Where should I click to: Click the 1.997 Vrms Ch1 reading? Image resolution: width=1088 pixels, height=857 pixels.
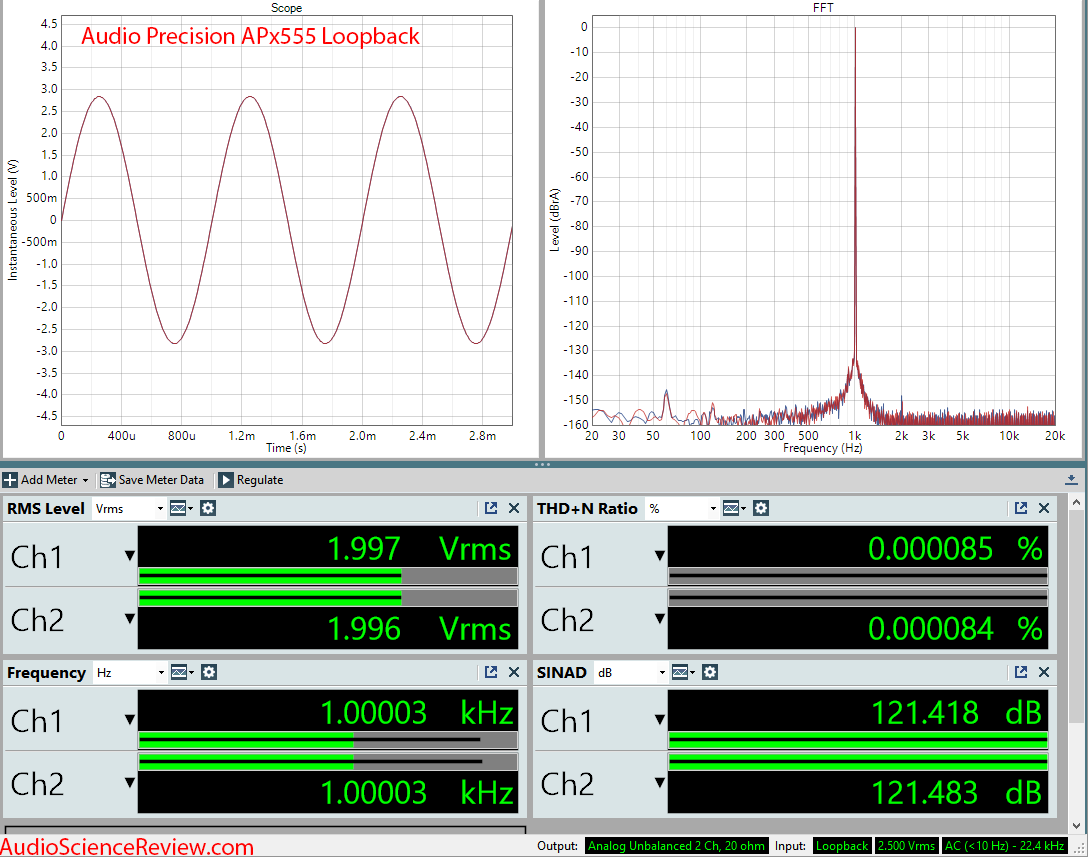coord(418,549)
